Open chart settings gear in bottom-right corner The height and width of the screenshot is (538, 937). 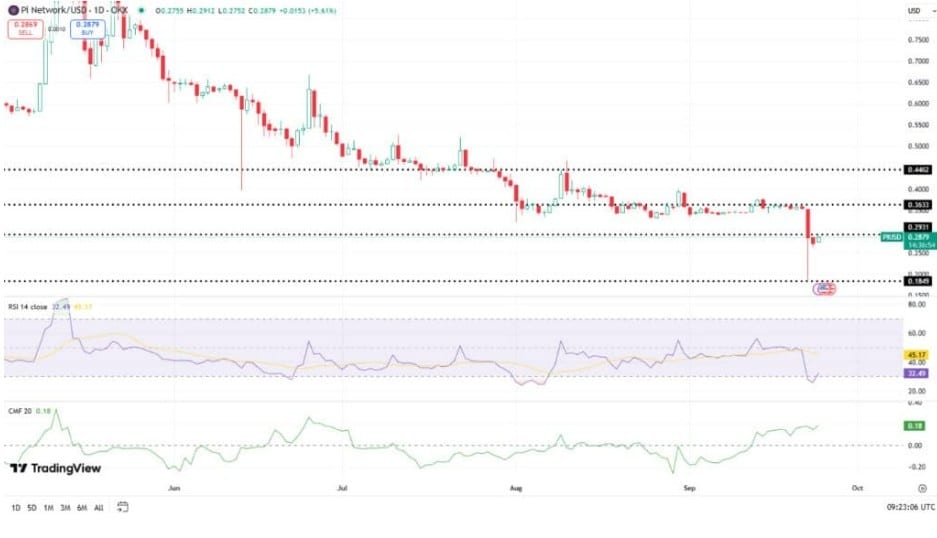pos(922,488)
